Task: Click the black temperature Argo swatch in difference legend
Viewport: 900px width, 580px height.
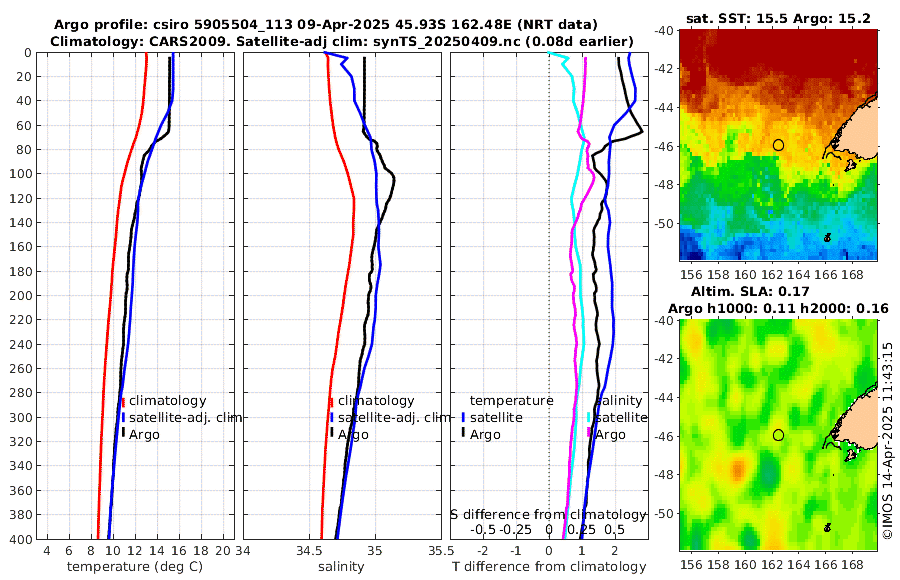Action: (463, 433)
